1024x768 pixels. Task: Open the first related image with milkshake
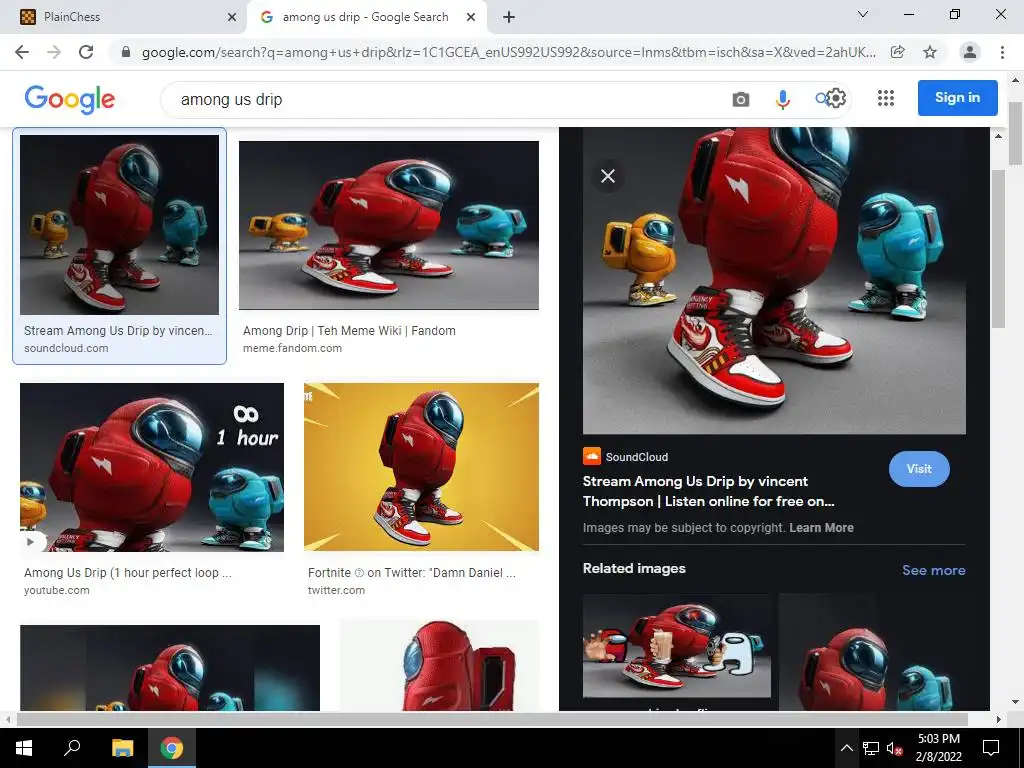677,646
